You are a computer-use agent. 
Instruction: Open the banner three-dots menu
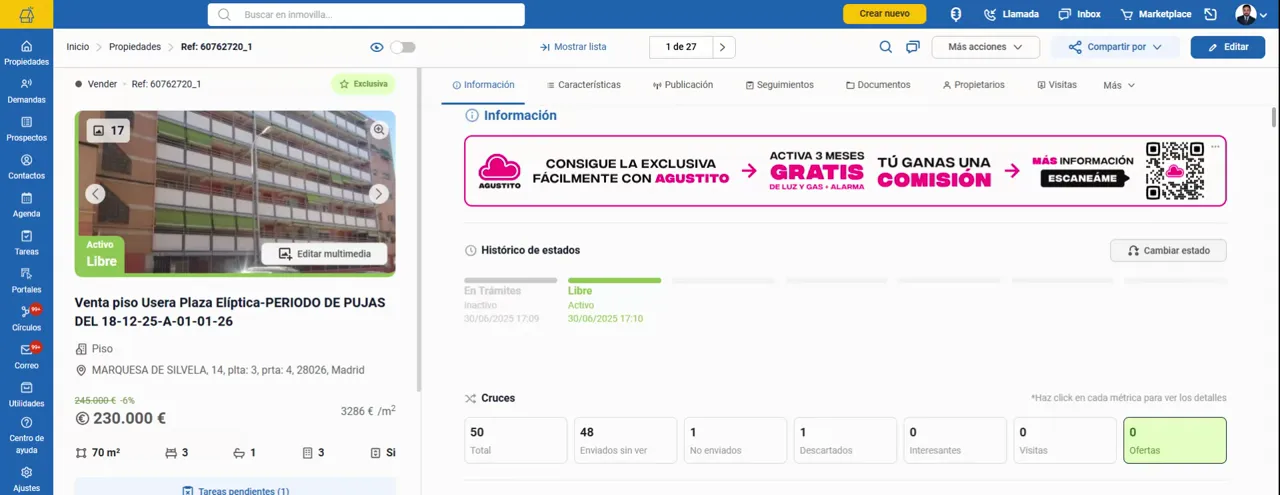click(1215, 147)
